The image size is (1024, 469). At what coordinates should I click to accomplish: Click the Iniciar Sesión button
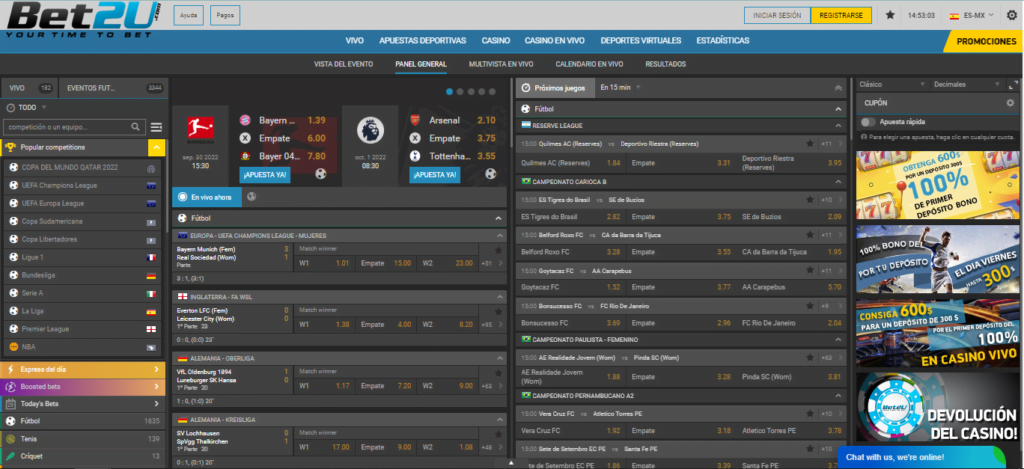click(x=776, y=16)
